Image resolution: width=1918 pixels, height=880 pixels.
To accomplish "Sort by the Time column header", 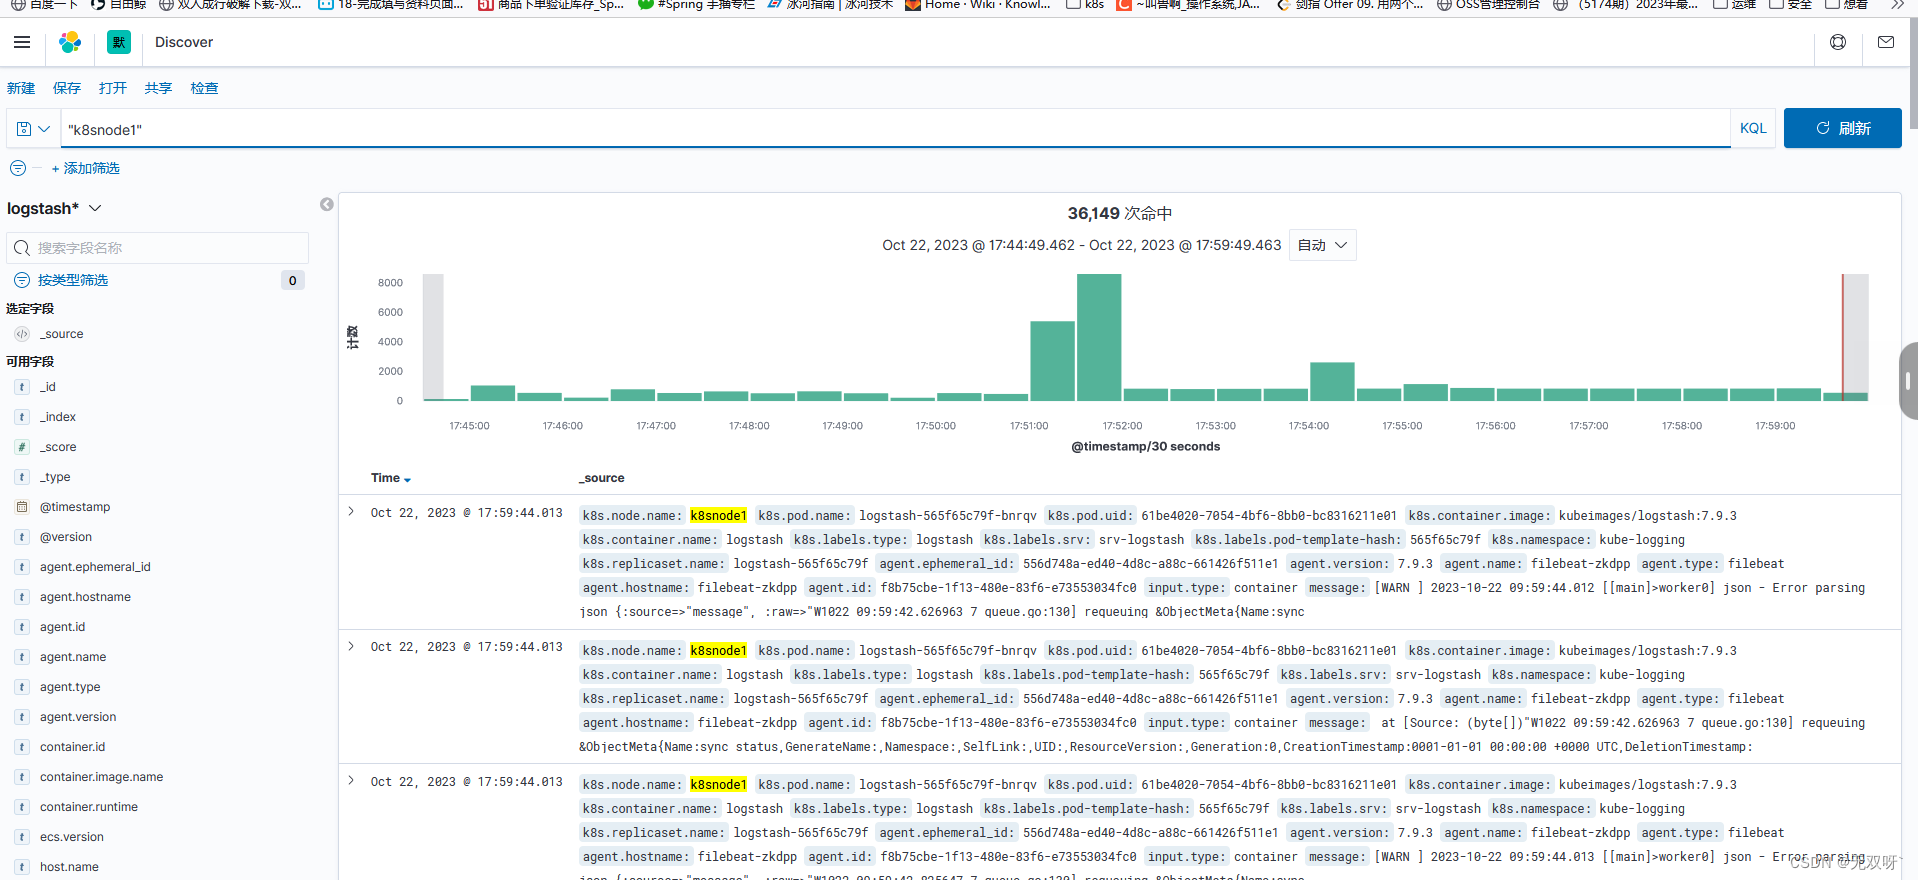I will [x=391, y=478].
